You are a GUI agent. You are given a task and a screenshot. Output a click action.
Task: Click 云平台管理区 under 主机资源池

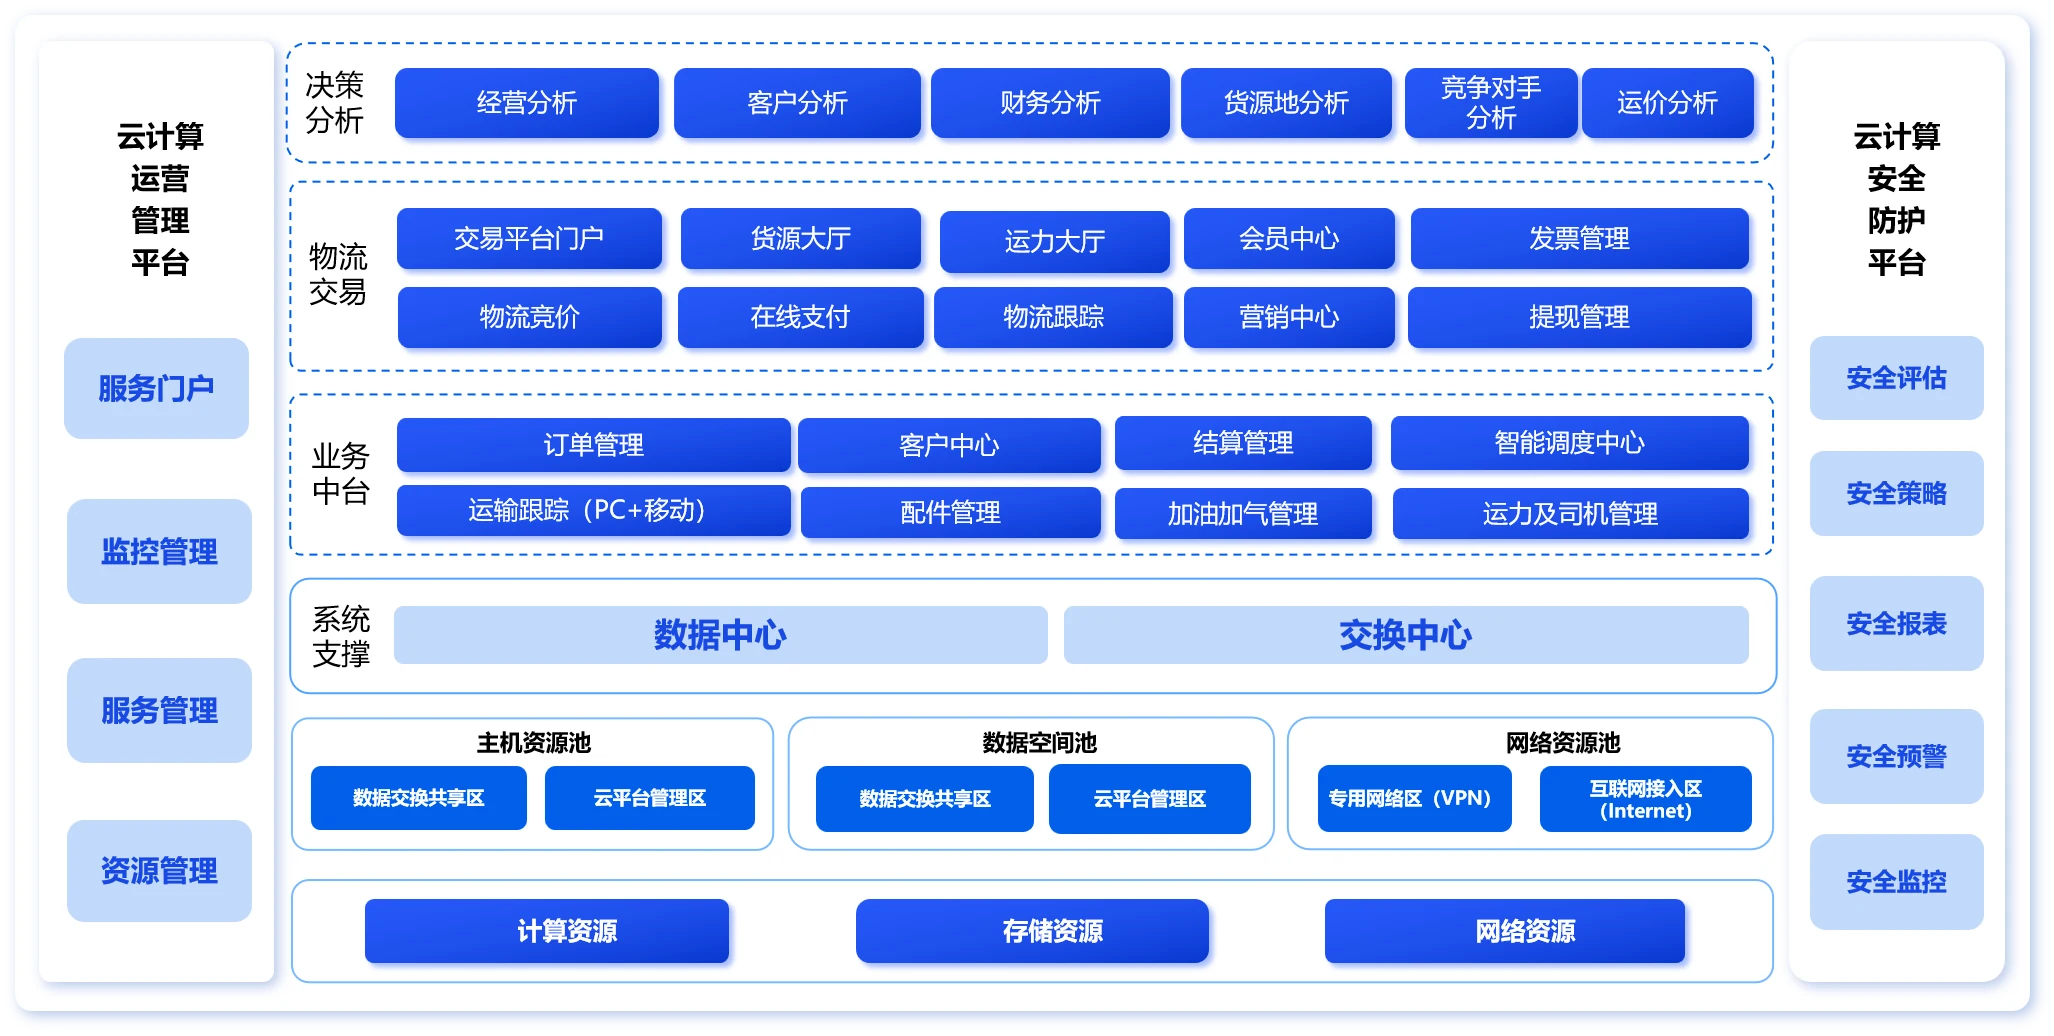[x=649, y=798]
